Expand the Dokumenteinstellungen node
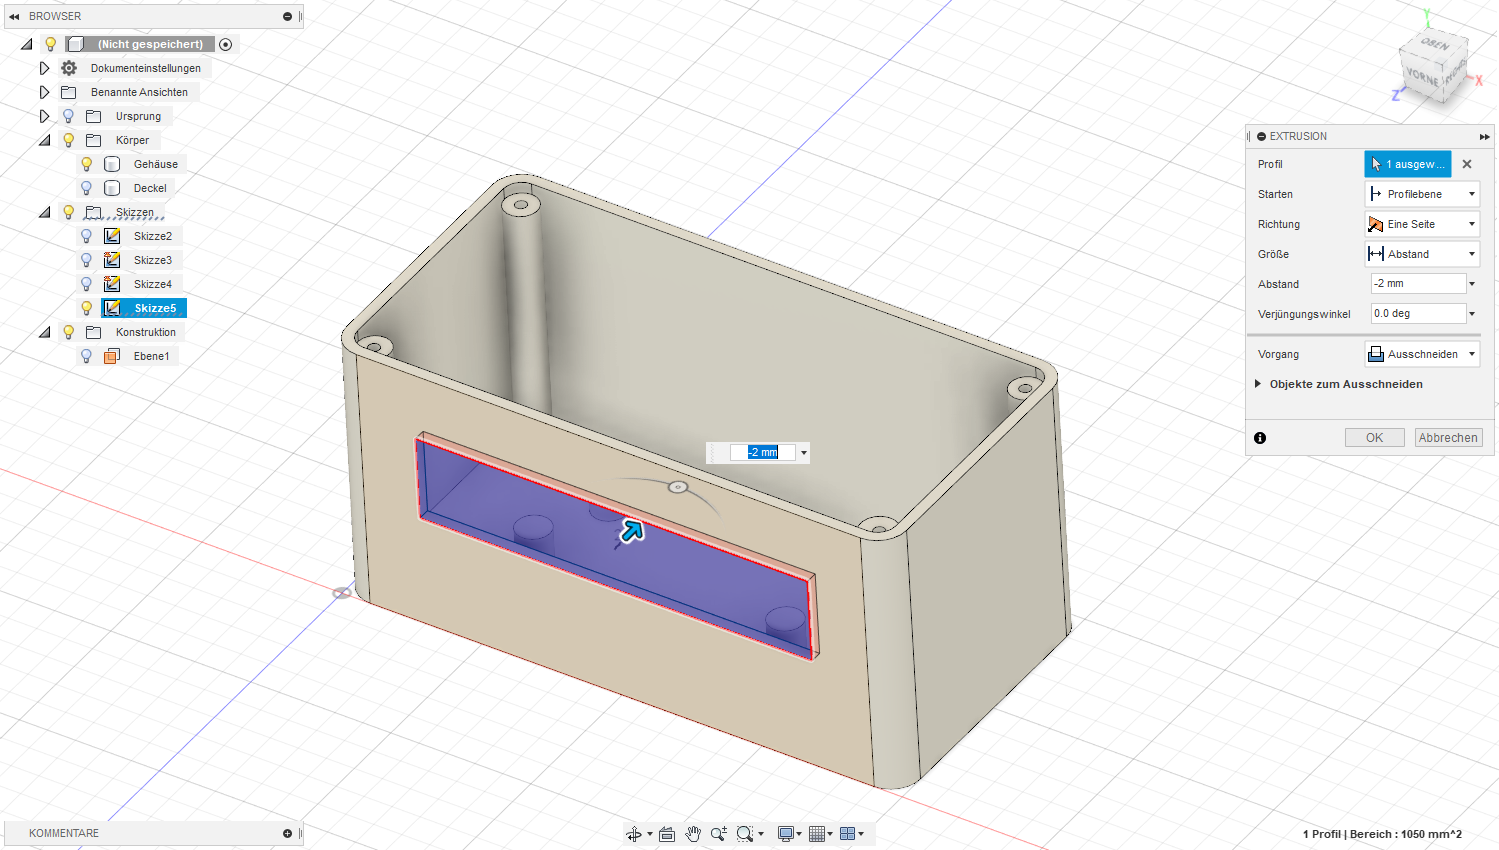 (x=44, y=68)
